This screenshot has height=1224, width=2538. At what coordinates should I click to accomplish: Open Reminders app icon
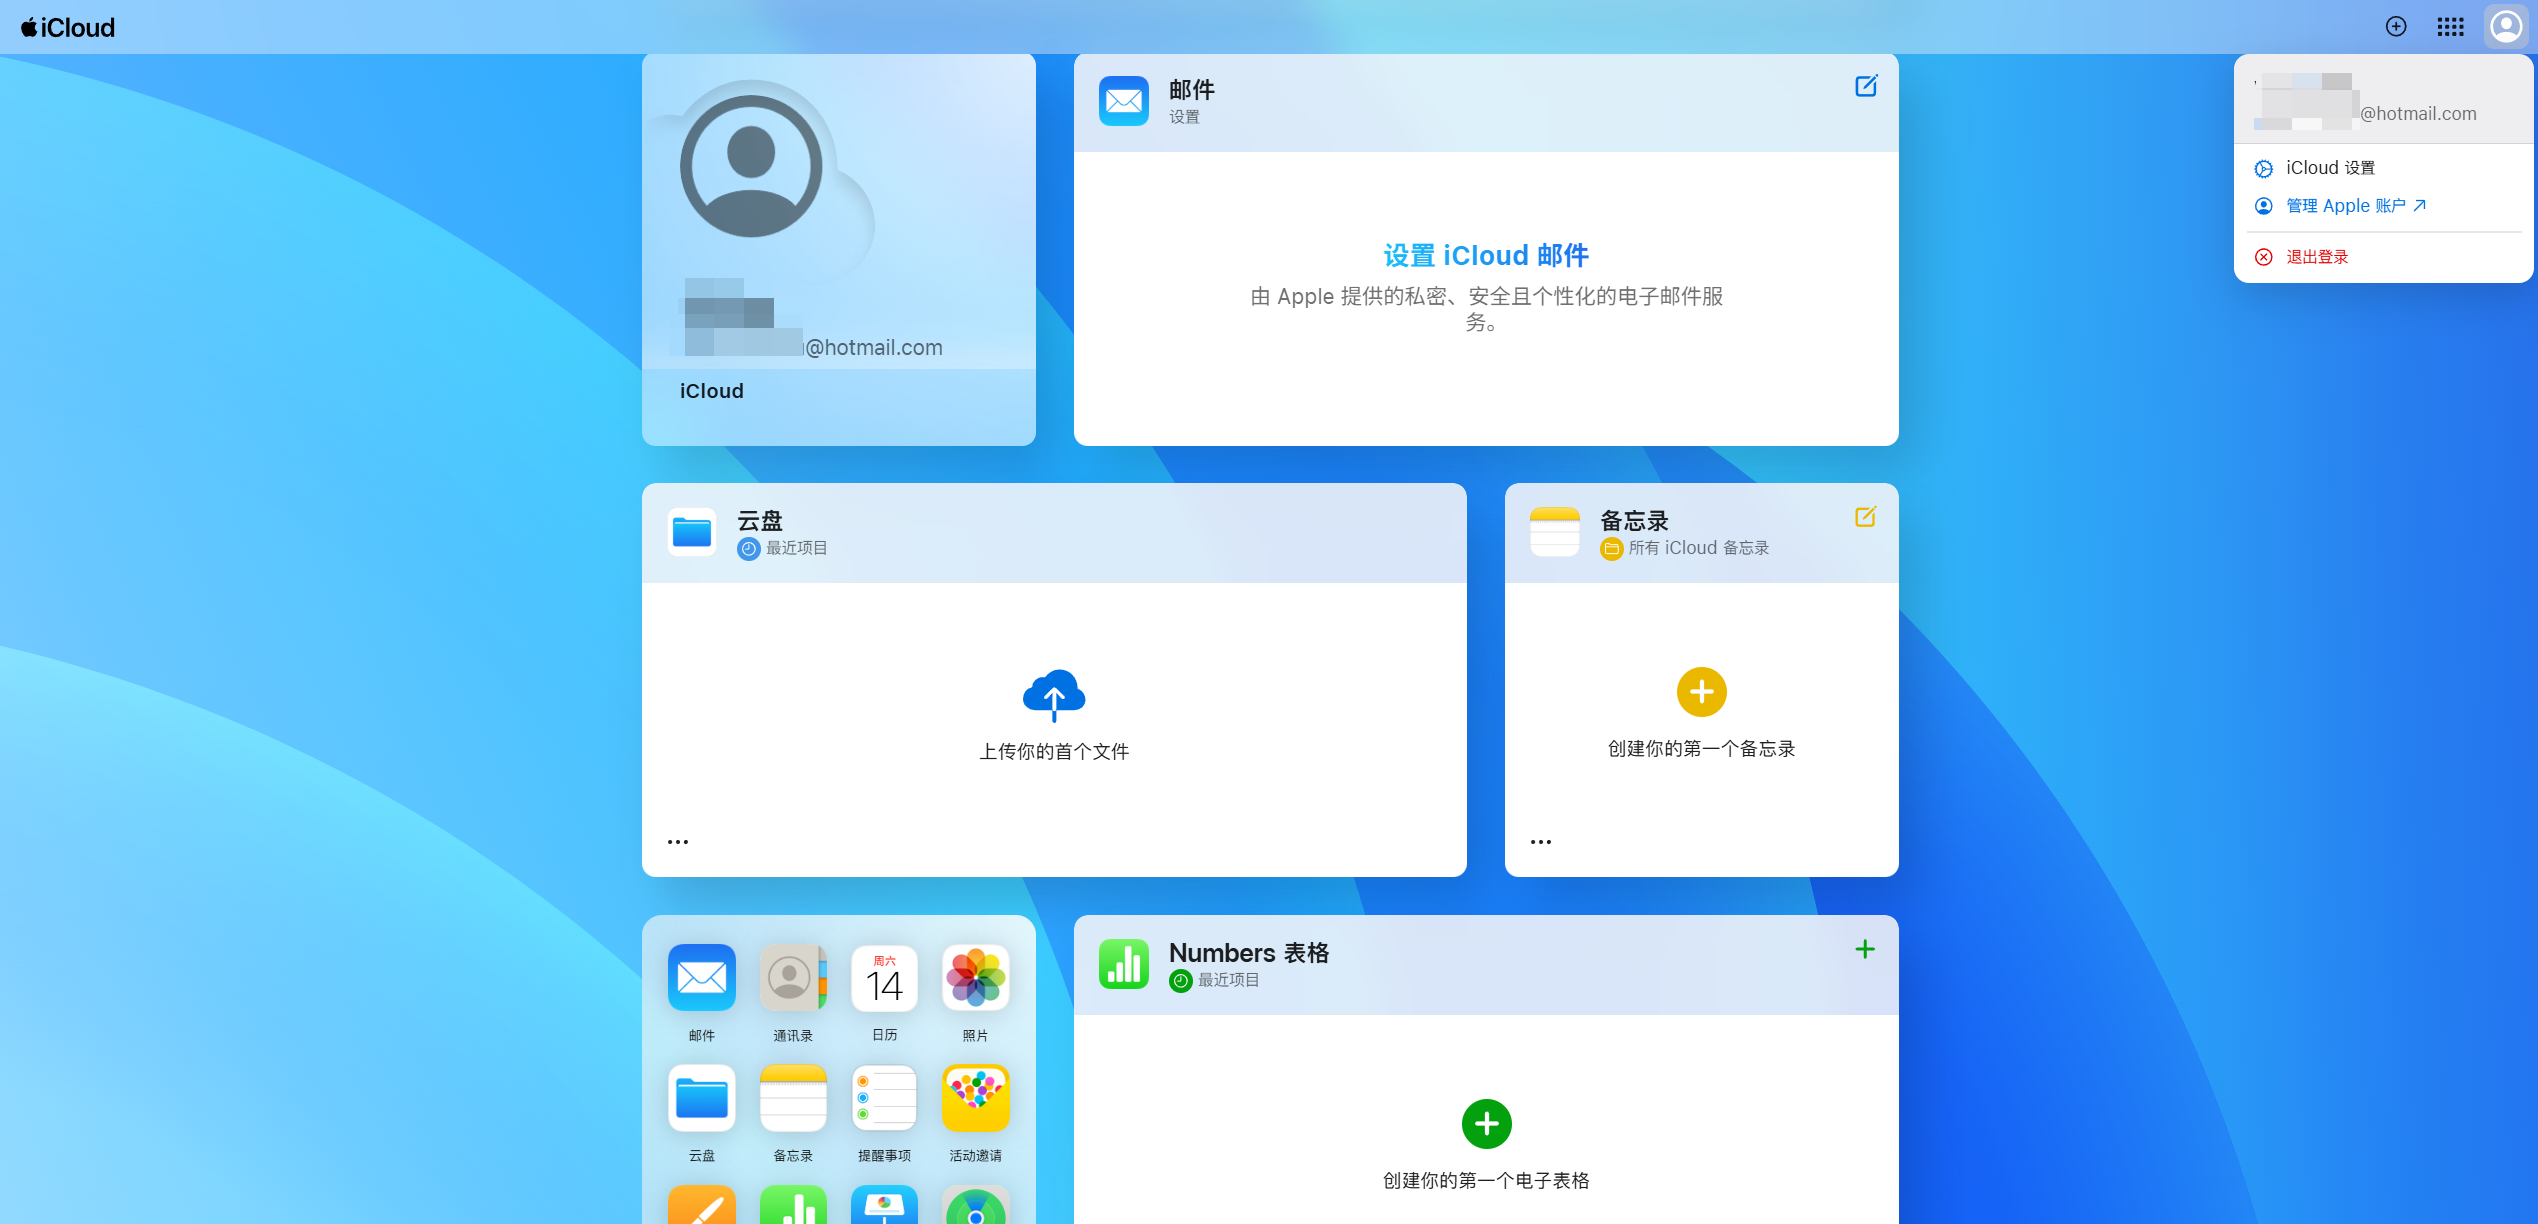point(884,1098)
